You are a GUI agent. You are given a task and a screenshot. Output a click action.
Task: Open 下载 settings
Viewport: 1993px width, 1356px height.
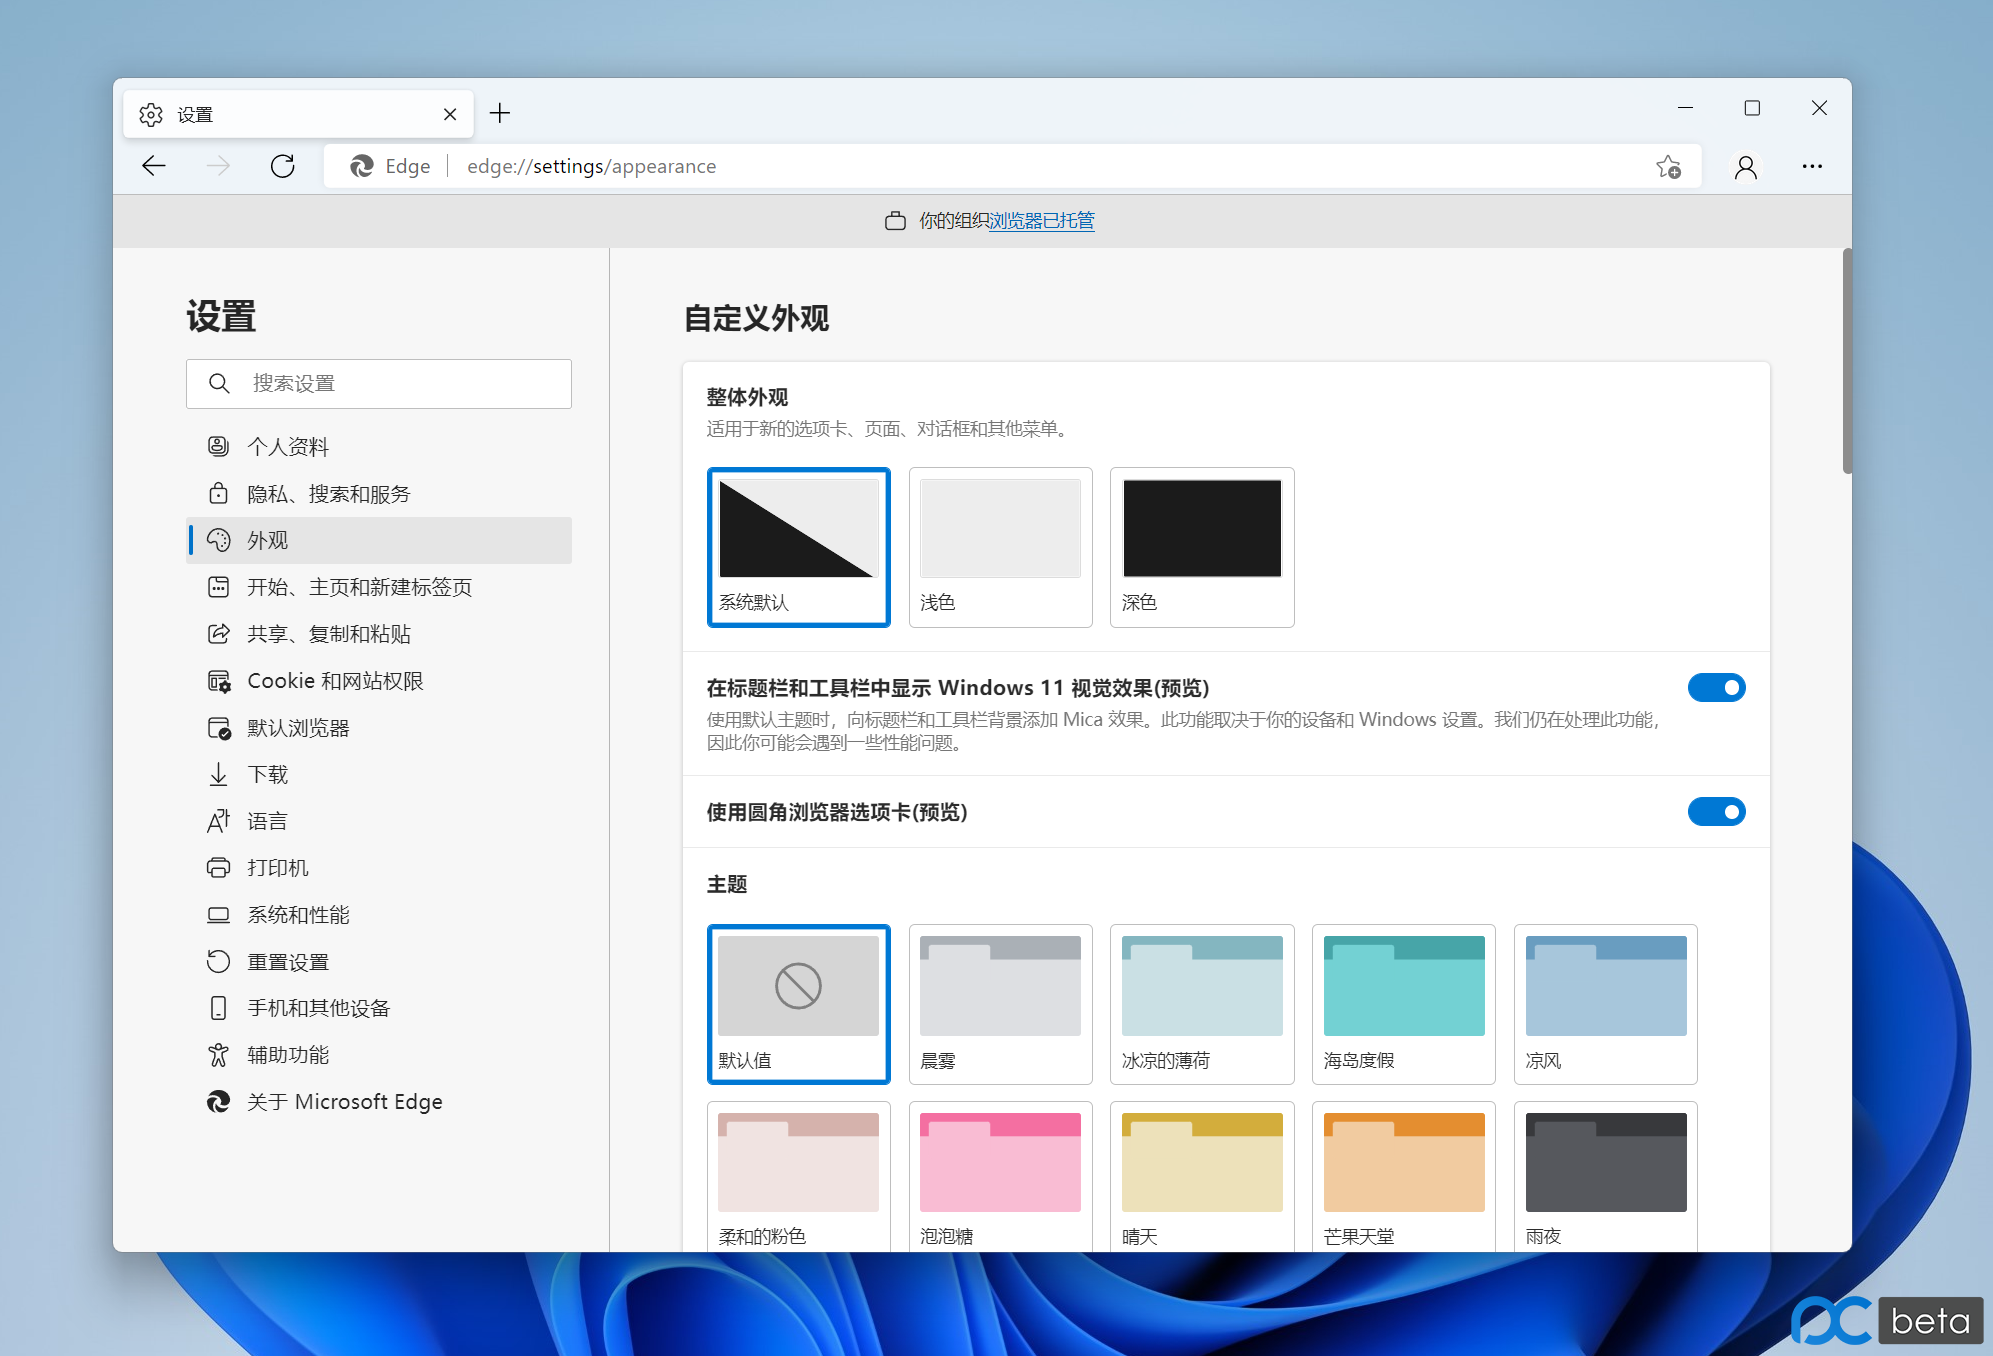click(x=379, y=775)
